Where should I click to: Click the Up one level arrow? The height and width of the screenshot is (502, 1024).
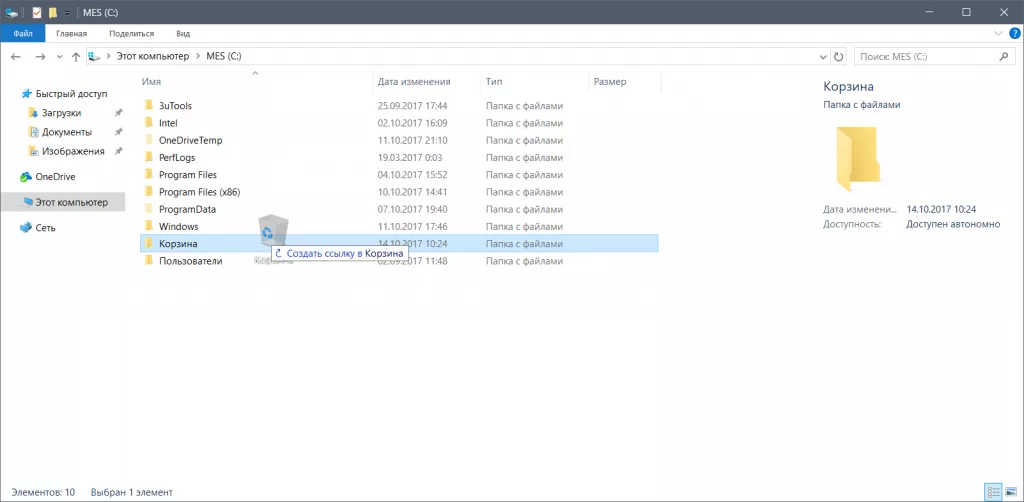pos(76,57)
